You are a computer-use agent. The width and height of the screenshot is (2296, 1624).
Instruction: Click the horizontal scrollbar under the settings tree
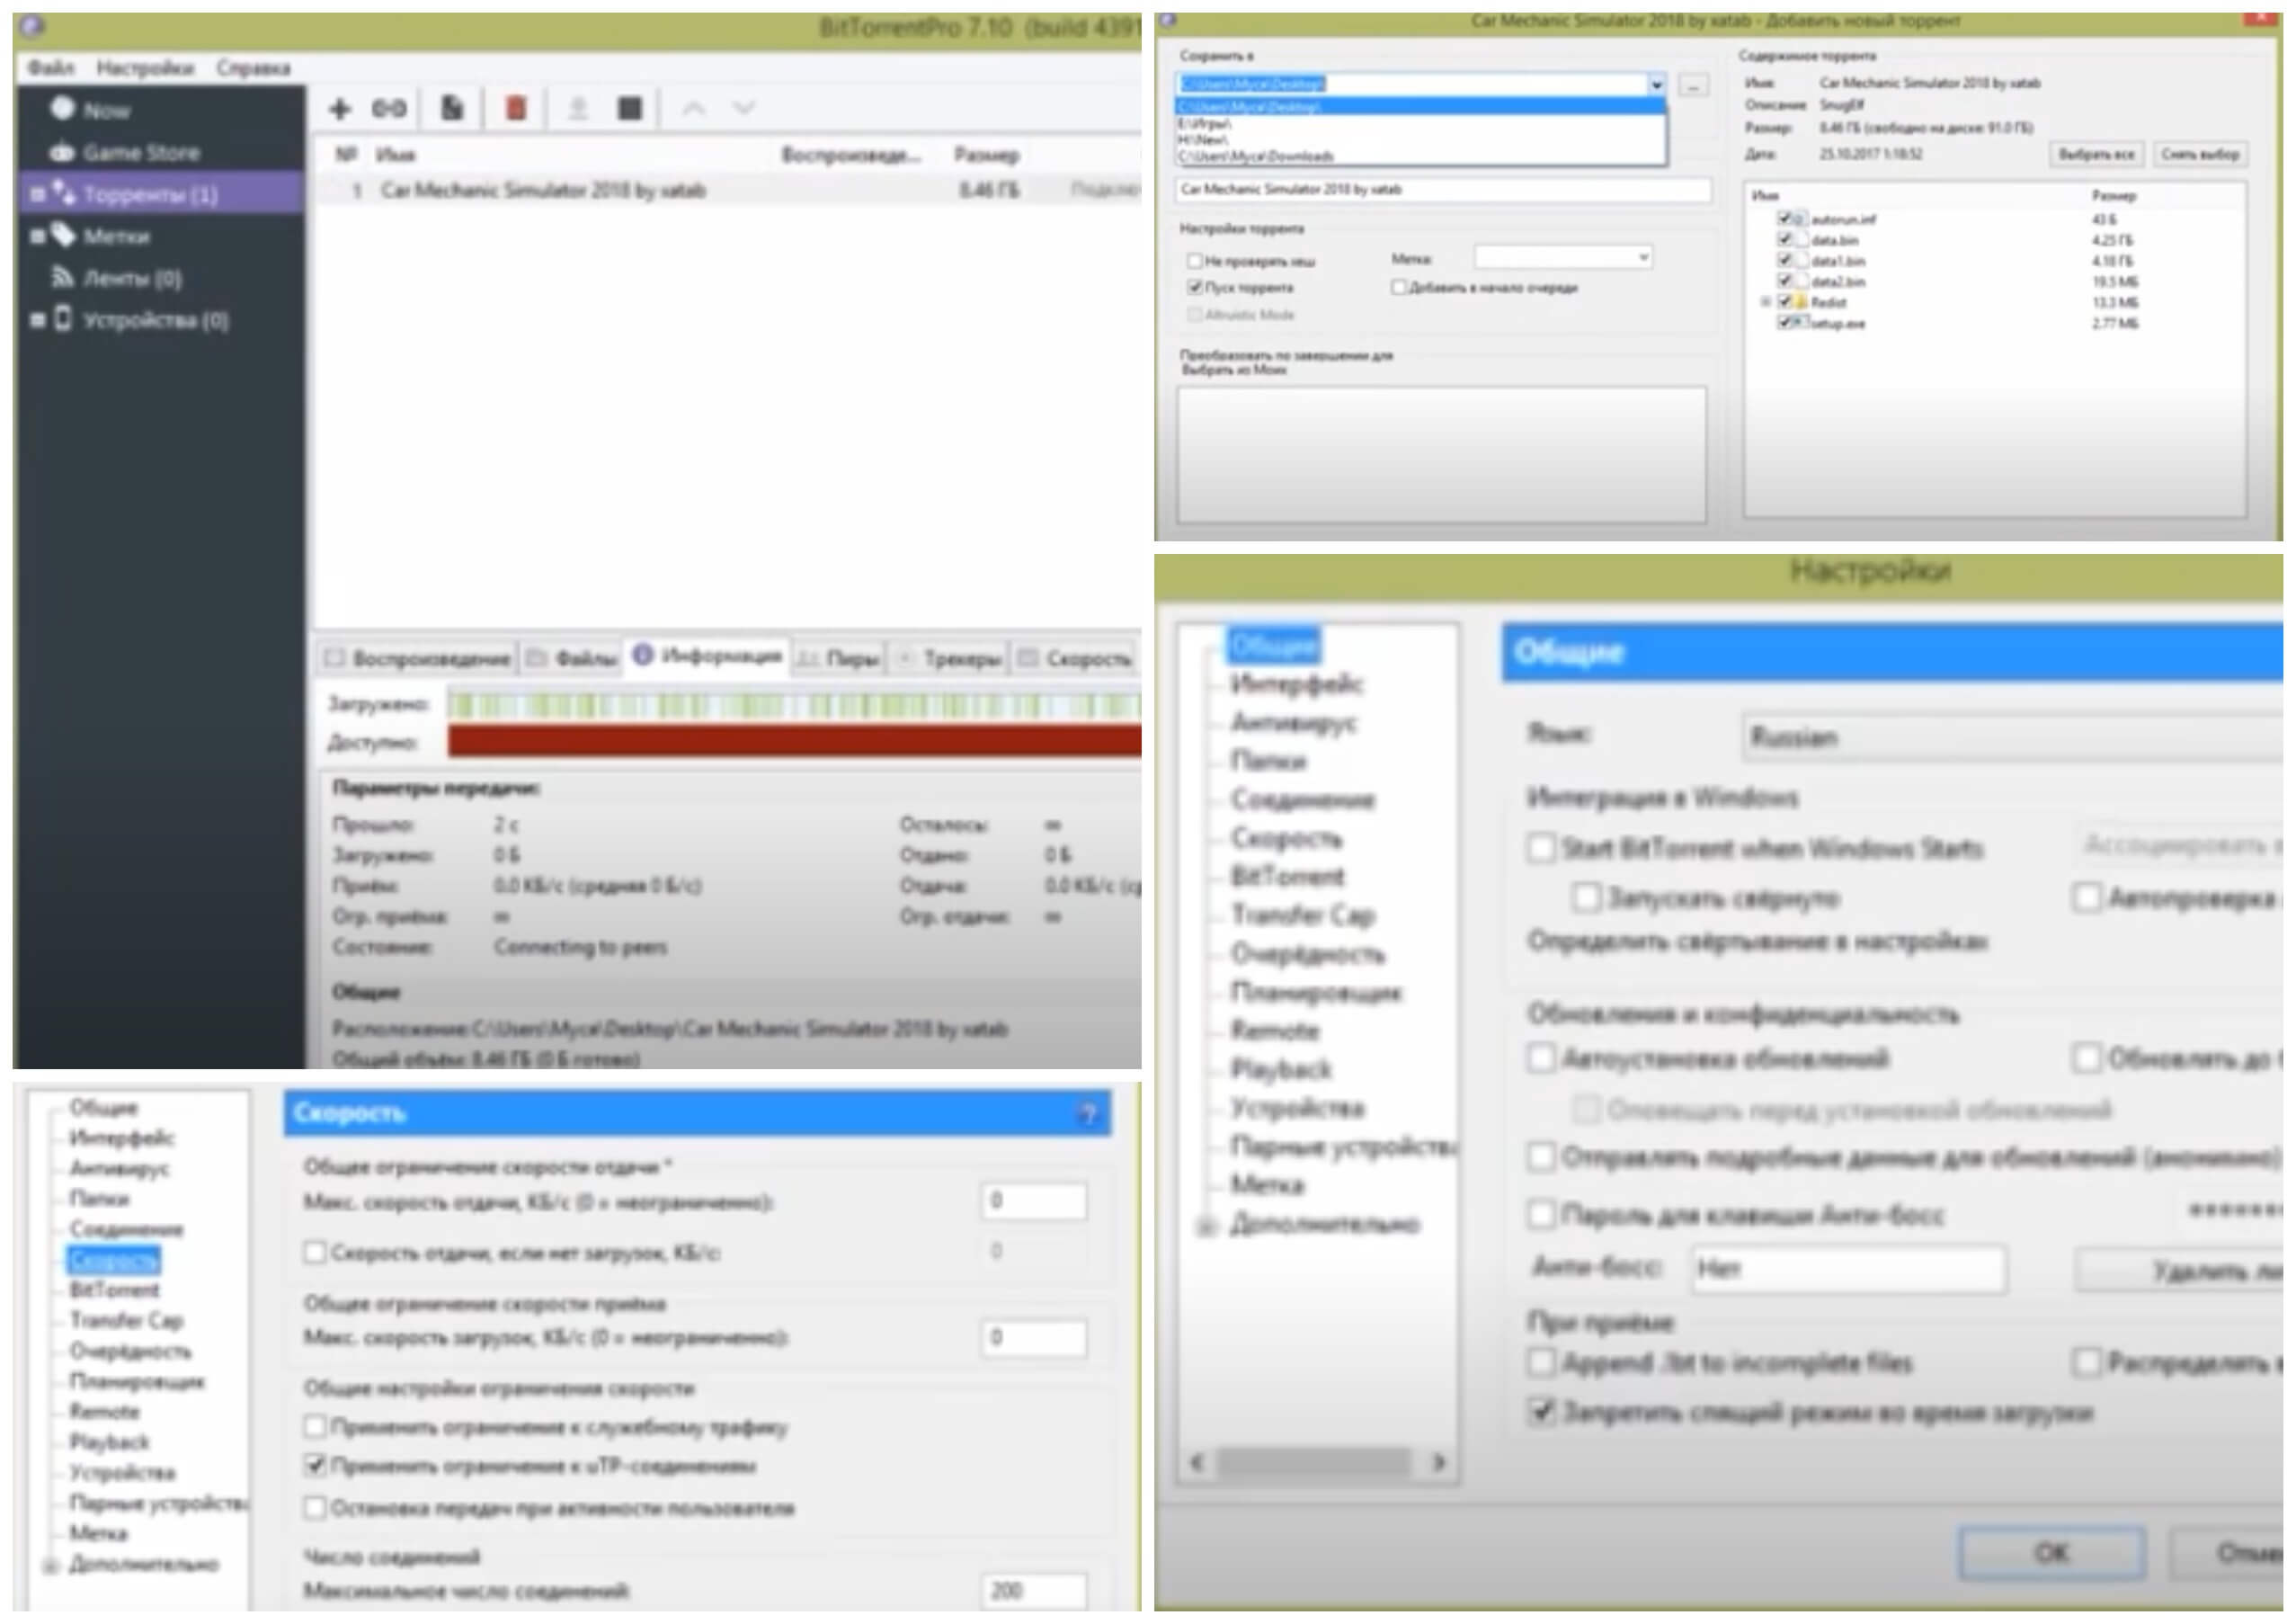1317,1462
